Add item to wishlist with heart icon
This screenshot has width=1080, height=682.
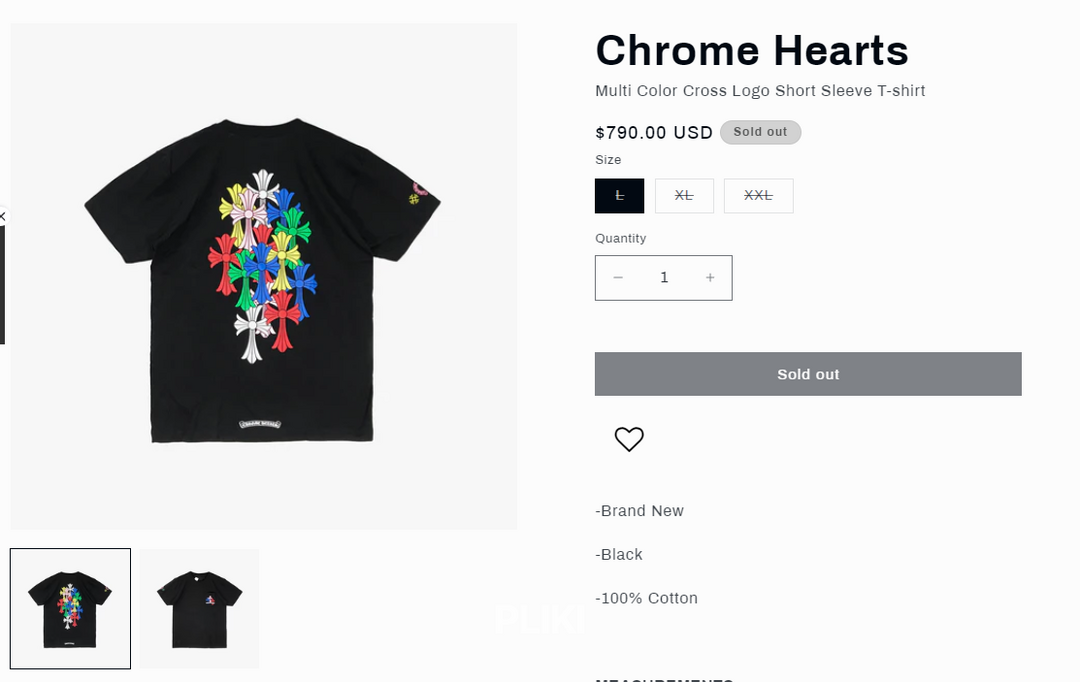629,439
